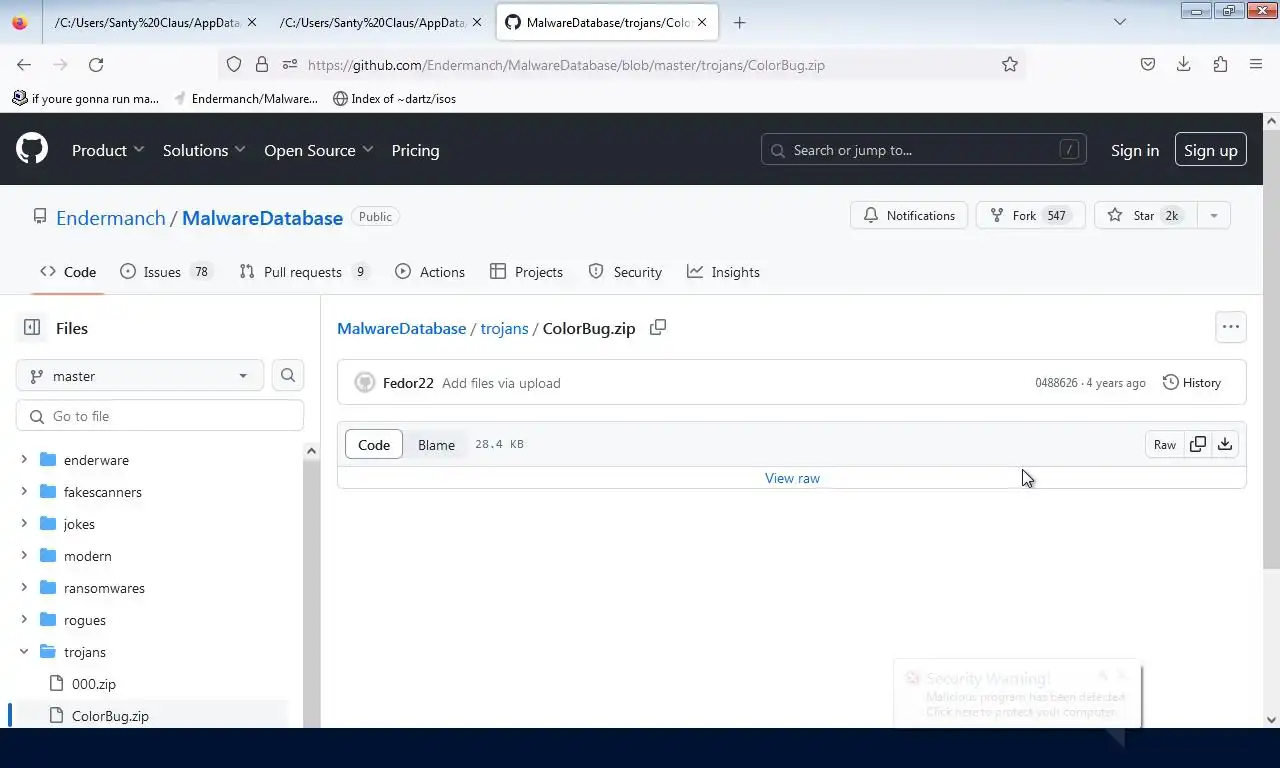Open the Firefox downloads panel

pyautogui.click(x=1184, y=64)
